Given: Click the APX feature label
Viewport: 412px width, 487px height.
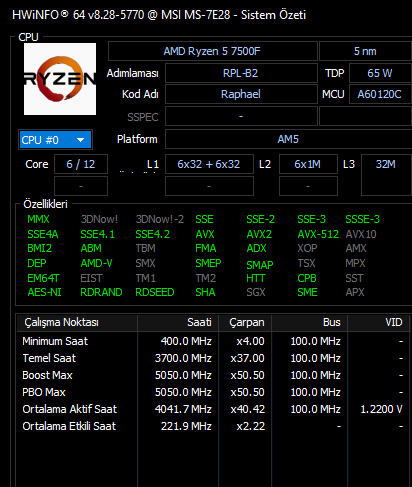Looking at the screenshot, I should [355, 292].
